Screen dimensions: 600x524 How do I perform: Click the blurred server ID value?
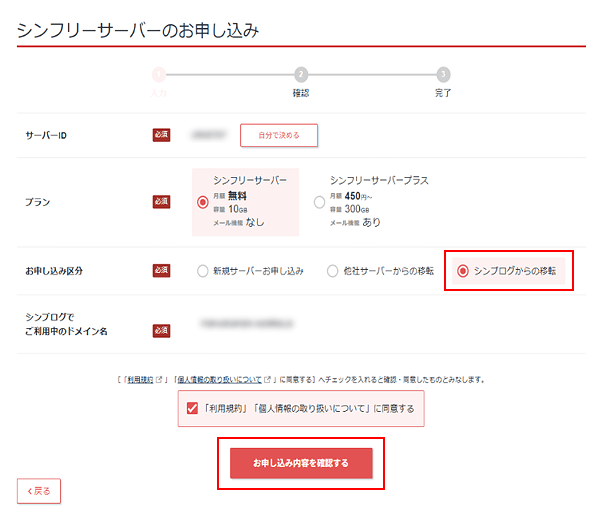[x=209, y=135]
